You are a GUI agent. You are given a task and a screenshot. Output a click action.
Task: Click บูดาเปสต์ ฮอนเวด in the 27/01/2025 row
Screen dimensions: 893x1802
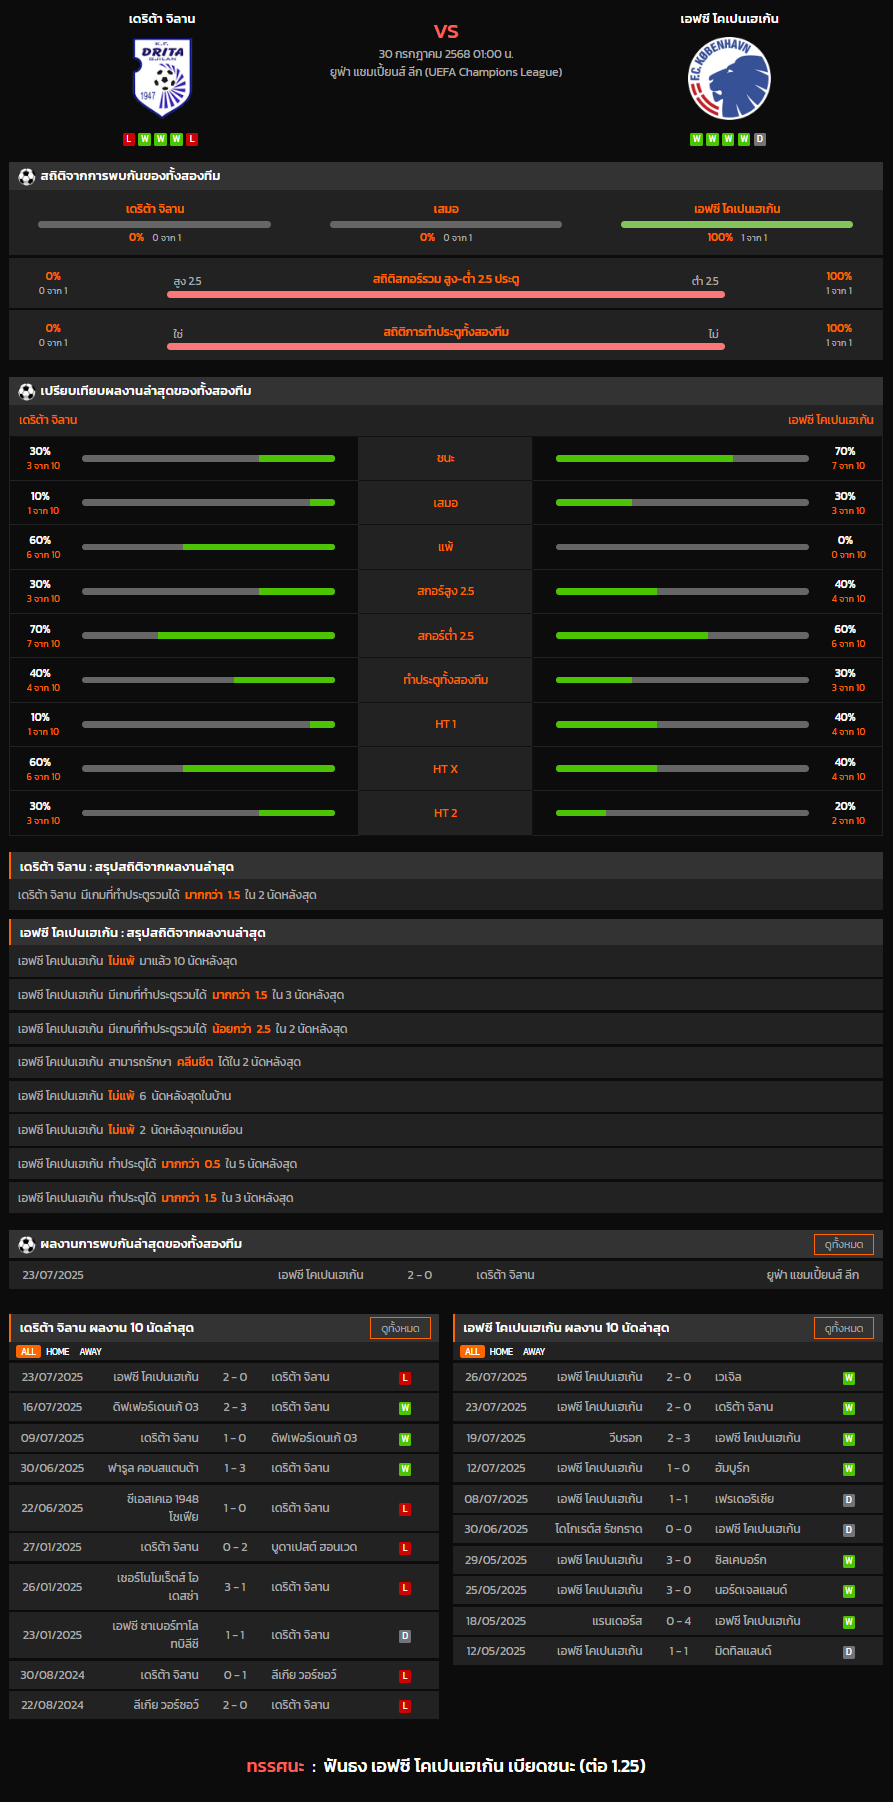point(315,1547)
